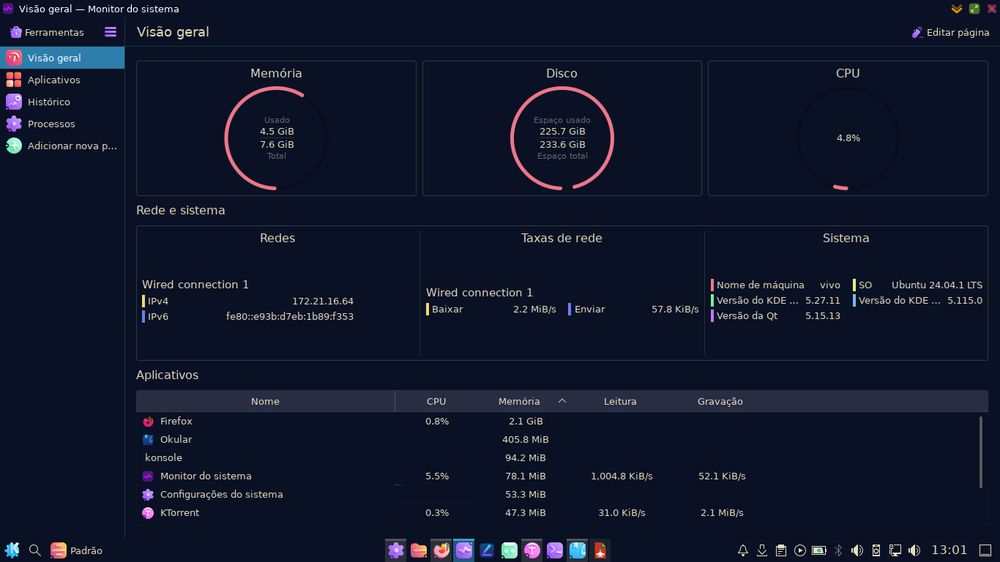
Task: Open the Histórico page
Action: pos(62,101)
